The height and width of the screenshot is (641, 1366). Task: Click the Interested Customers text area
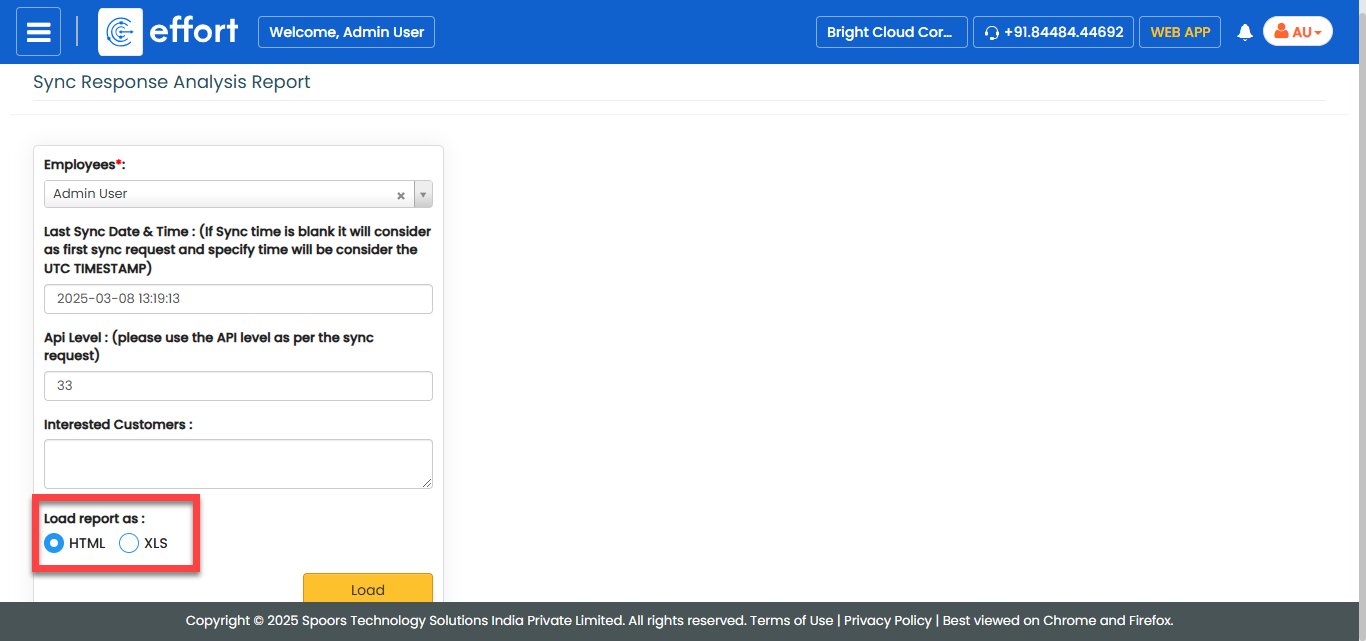[238, 464]
